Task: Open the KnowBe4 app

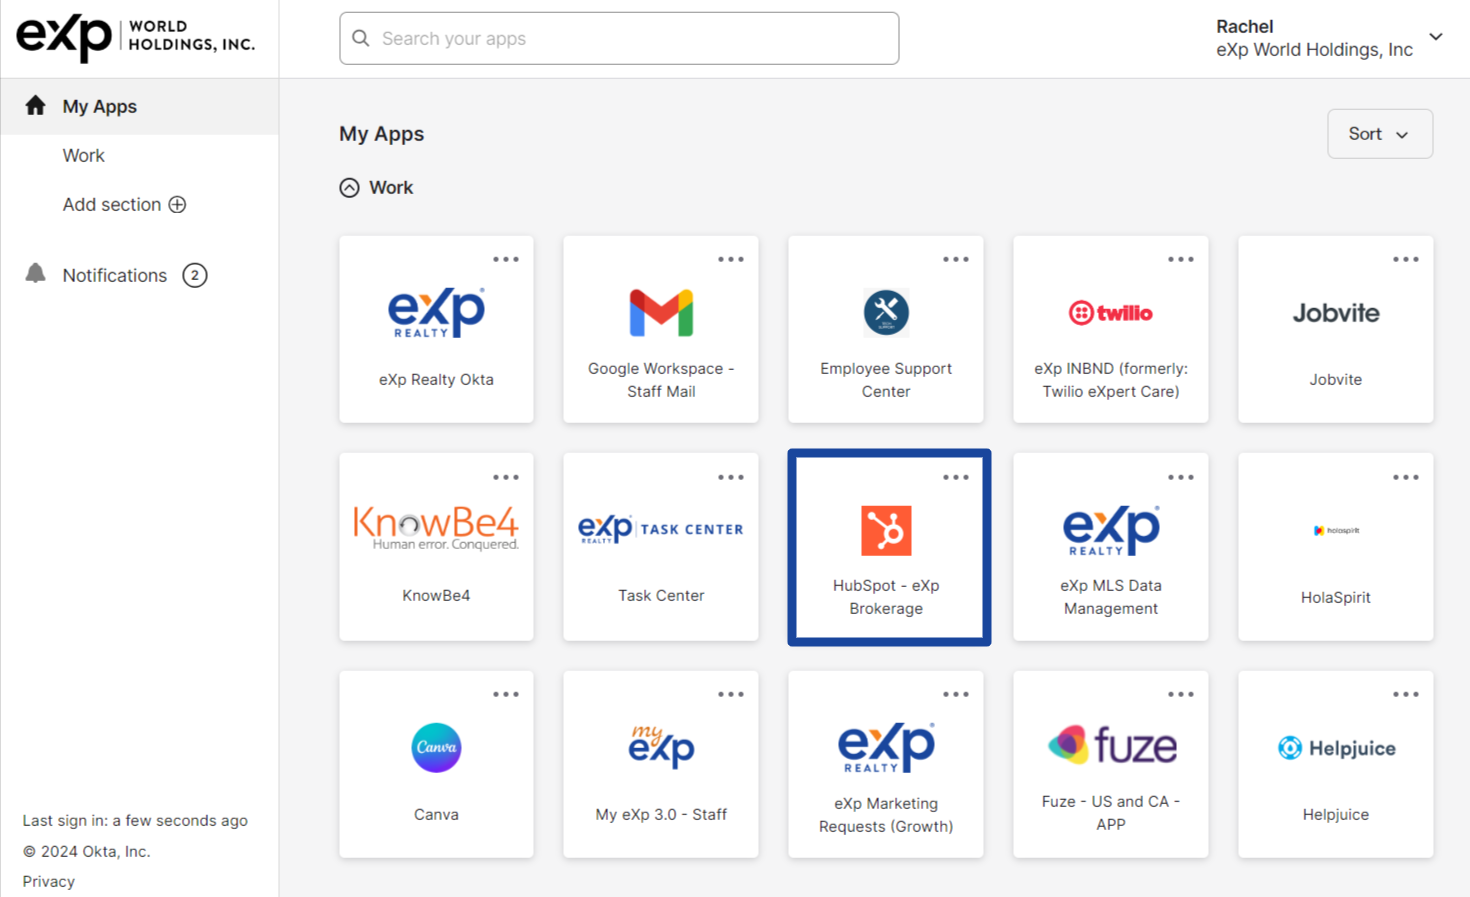Action: click(x=436, y=547)
